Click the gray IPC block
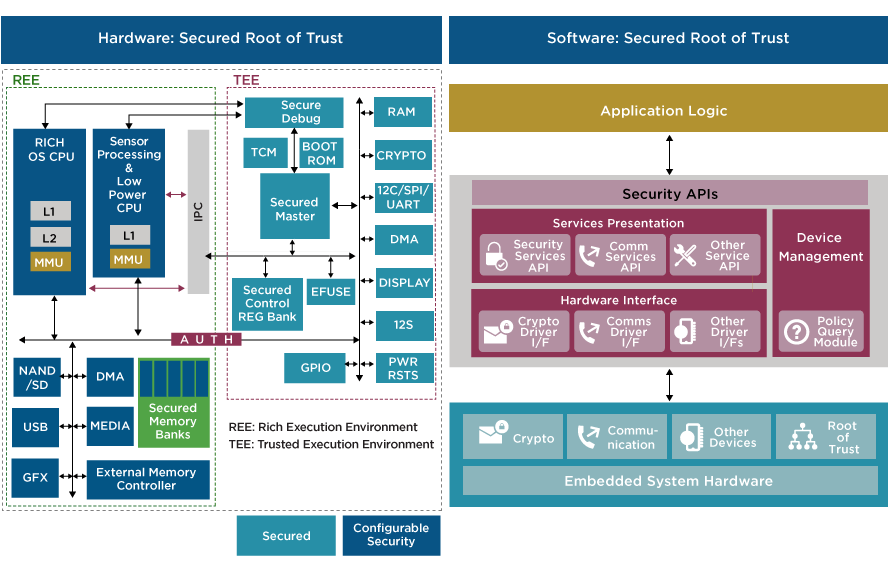This screenshot has height=571, width=888. pyautogui.click(x=198, y=211)
